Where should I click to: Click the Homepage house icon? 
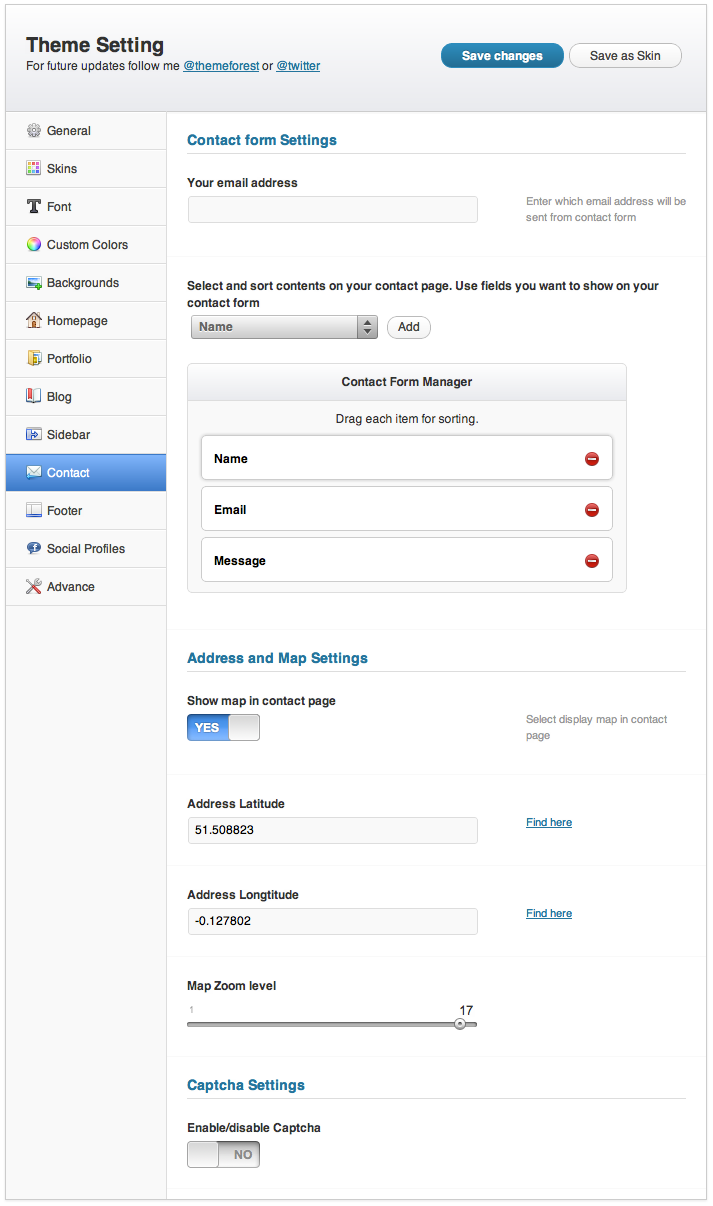click(x=34, y=321)
